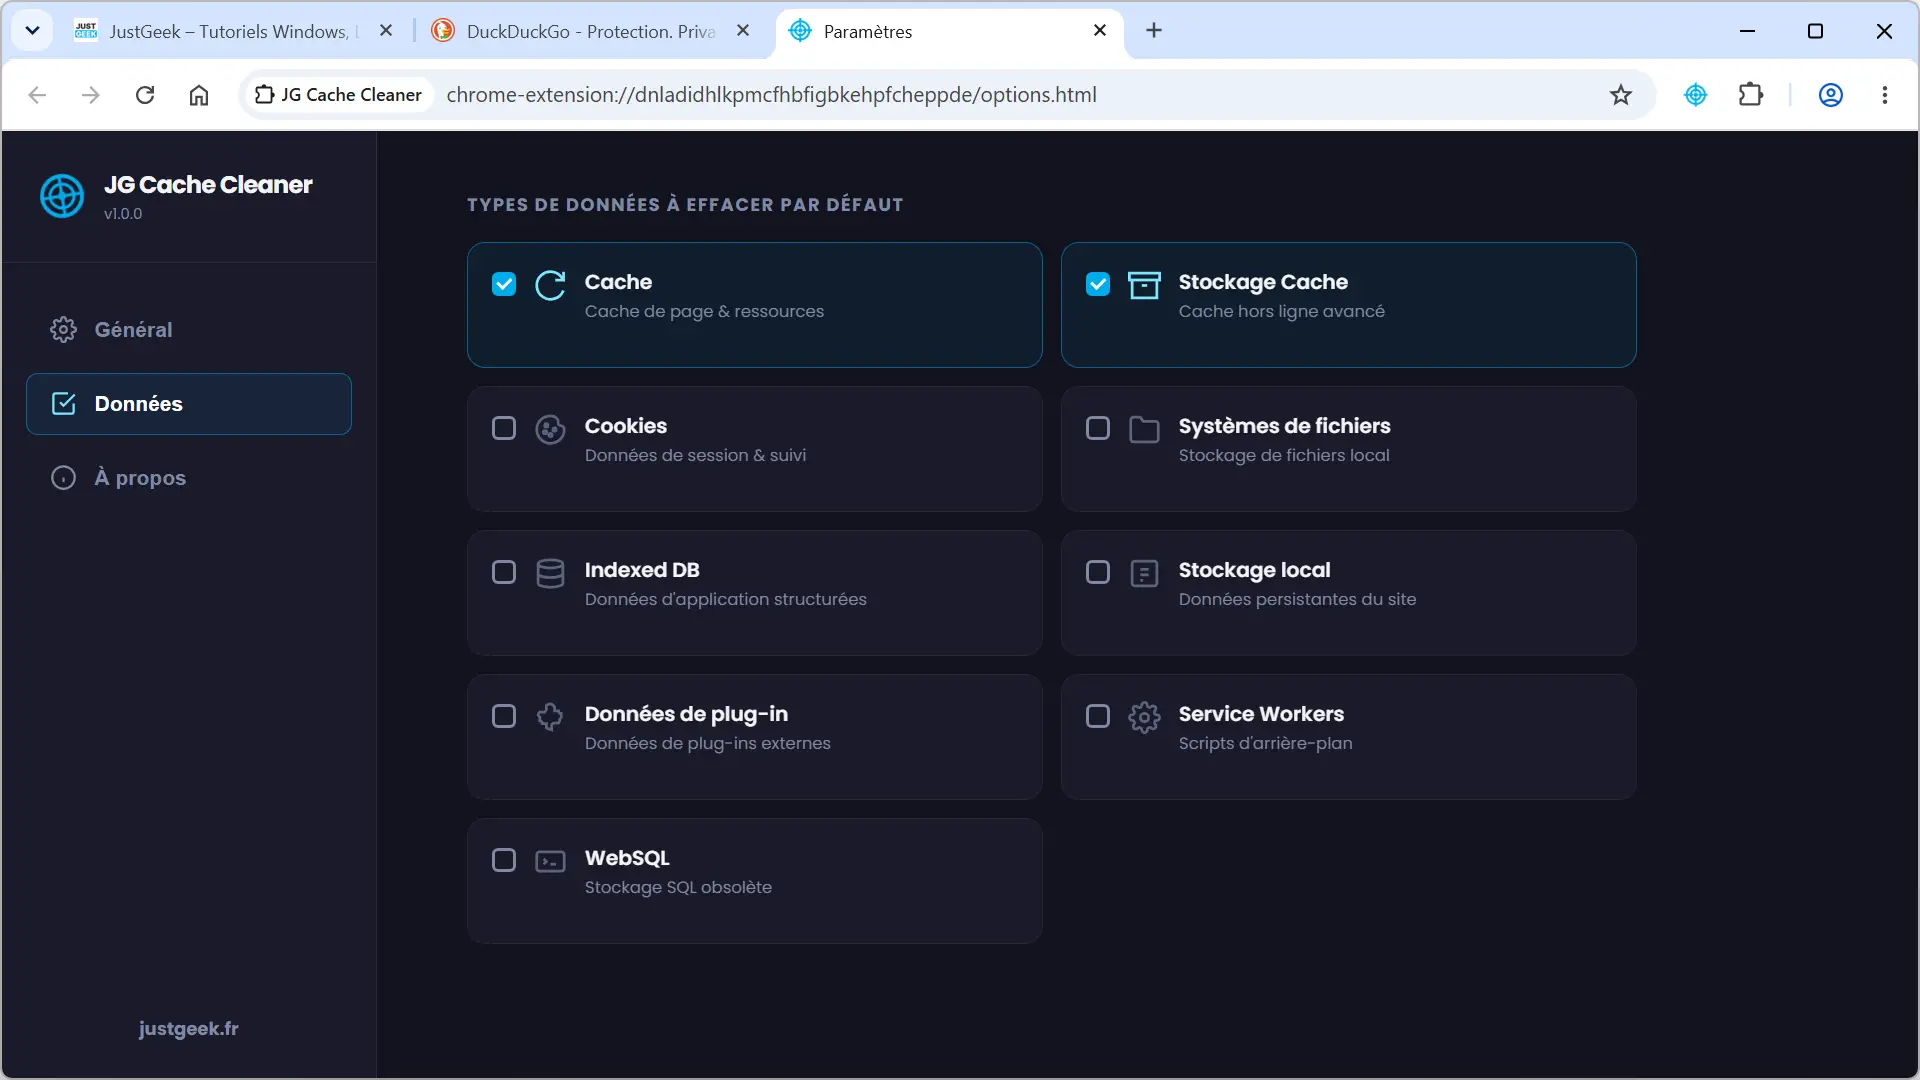The image size is (1920, 1080).
Task: Click the À propos info icon
Action: coord(63,478)
